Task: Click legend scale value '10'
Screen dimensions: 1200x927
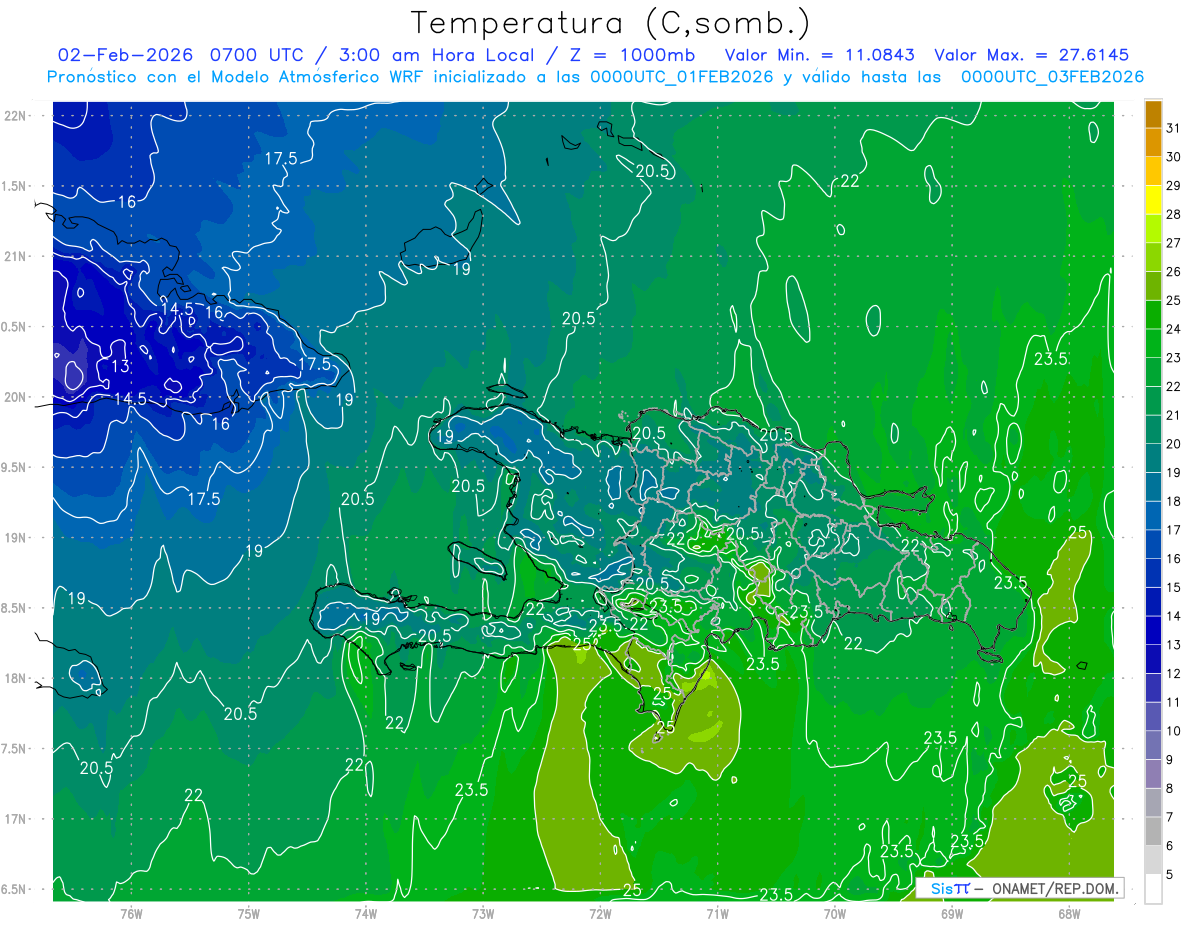Action: pos(1173,731)
